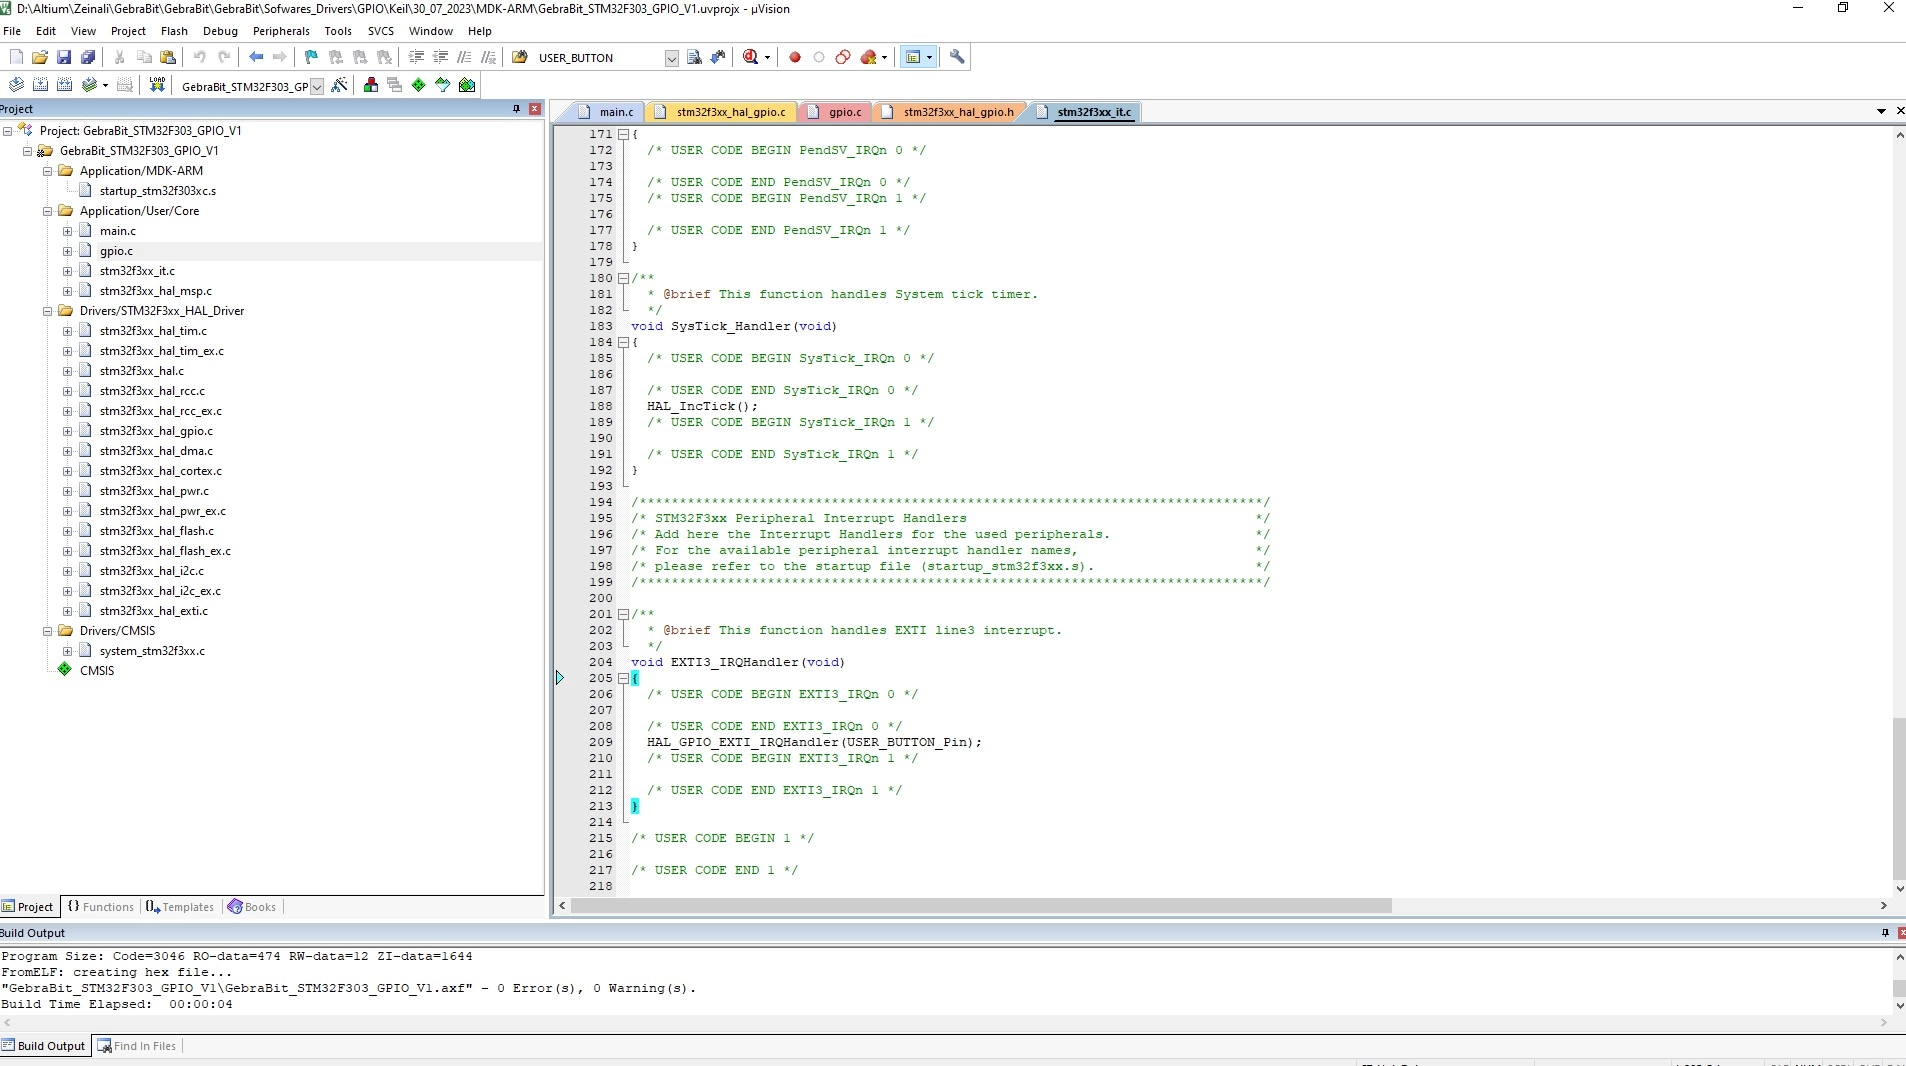Screen dimensions: 1906x1066
Task: Click the Save All icon
Action: click(x=88, y=57)
